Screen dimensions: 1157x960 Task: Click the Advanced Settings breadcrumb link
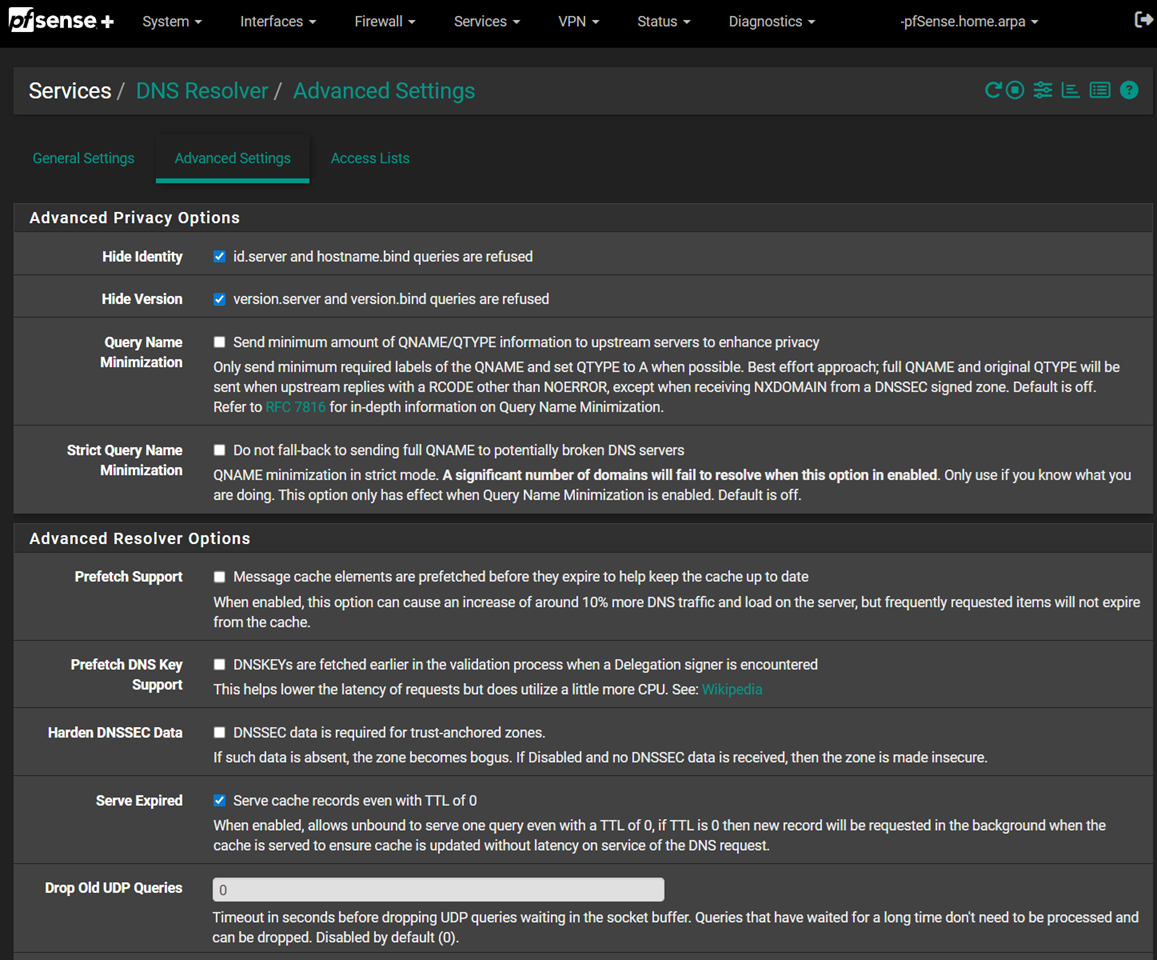[384, 91]
